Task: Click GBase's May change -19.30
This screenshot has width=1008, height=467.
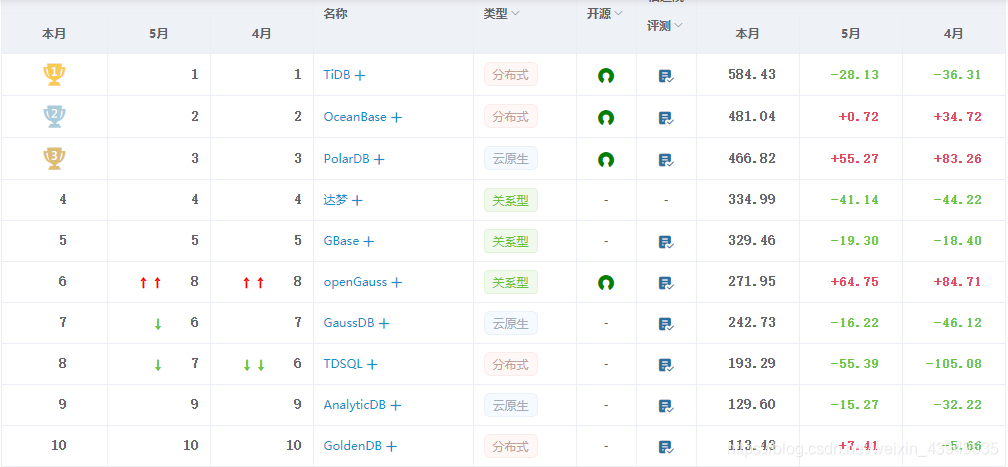Action: pos(854,241)
